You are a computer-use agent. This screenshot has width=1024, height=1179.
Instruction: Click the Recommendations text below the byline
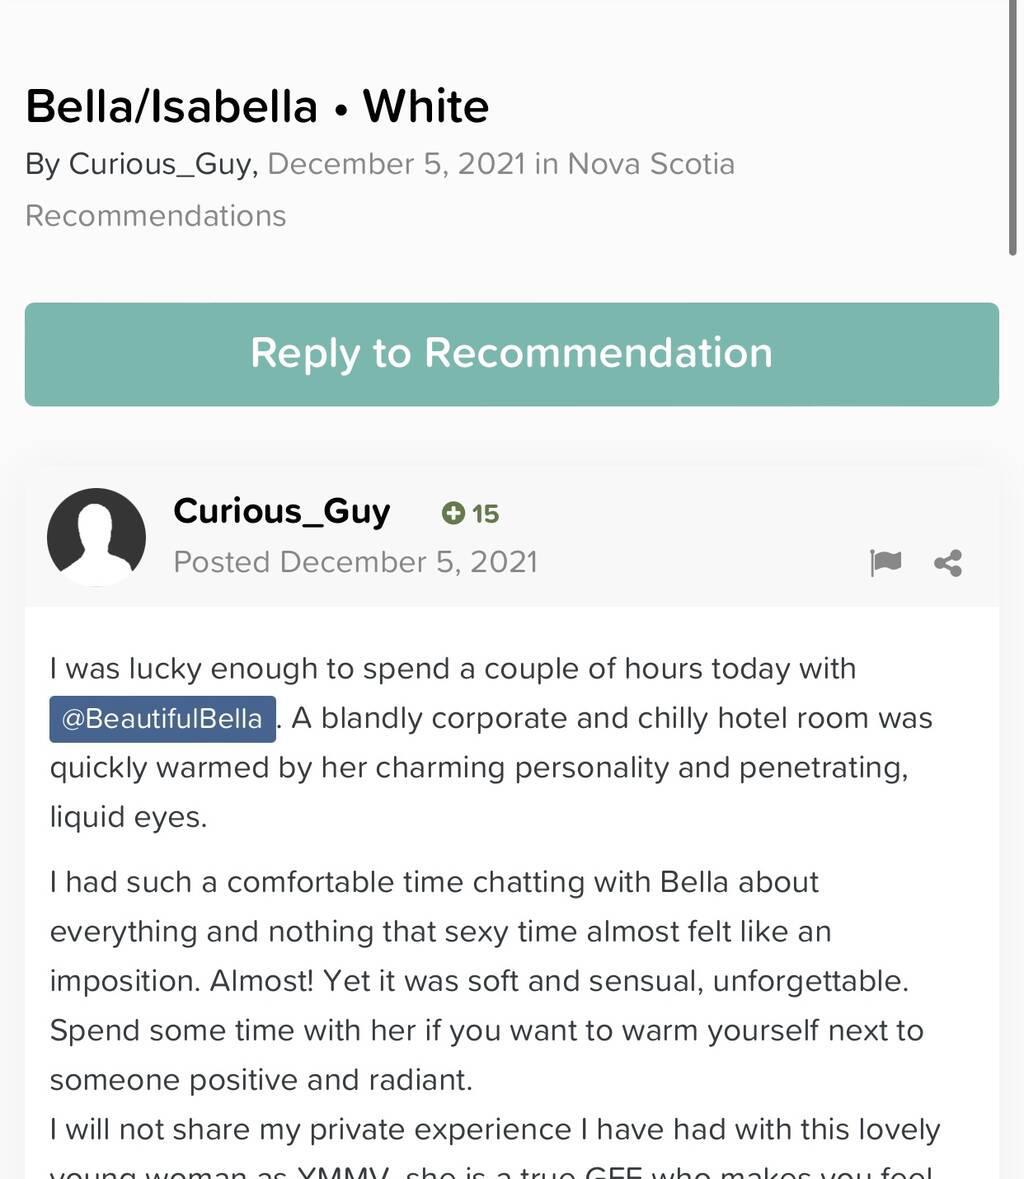pos(155,216)
